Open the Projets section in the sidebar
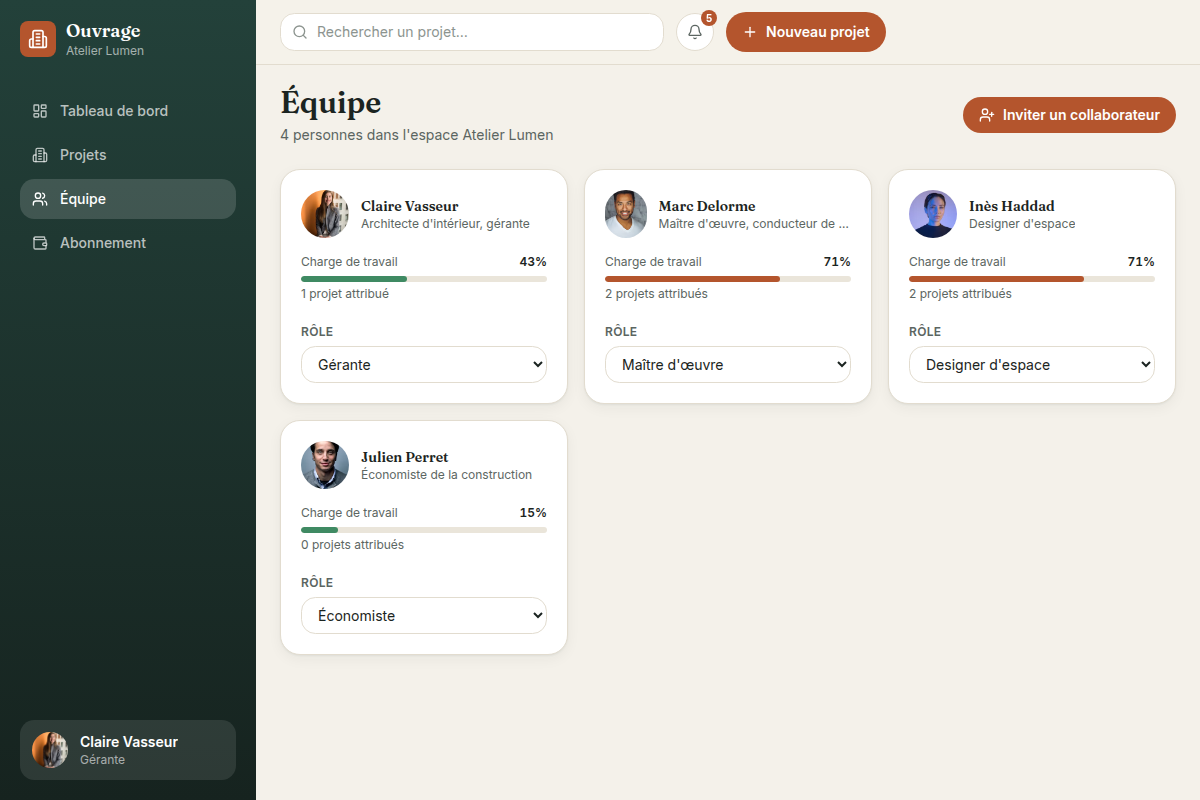Viewport: 1200px width, 800px height. tap(128, 155)
